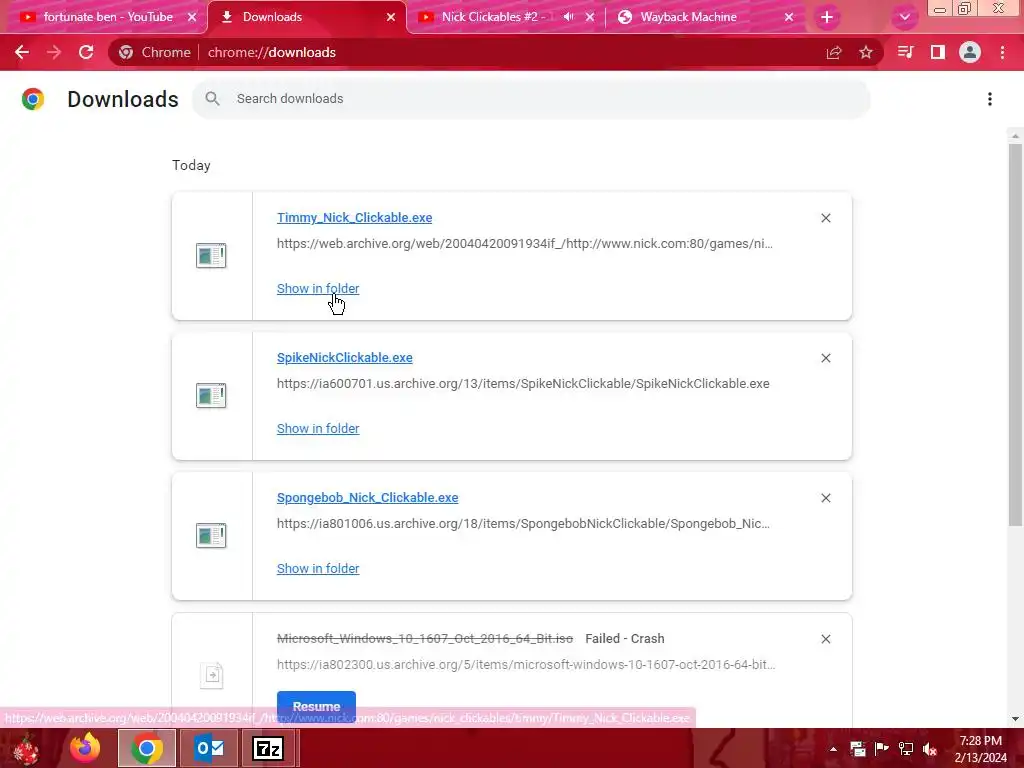Resume the failed Windows 10 ISO download
Image resolution: width=1024 pixels, height=768 pixels.
(x=316, y=707)
